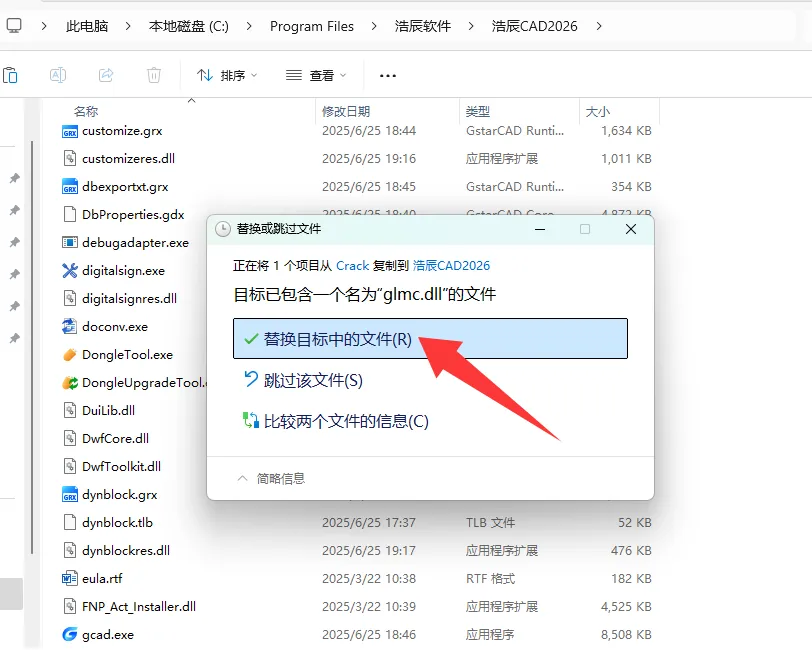Select the docconv.exe application icon

[x=69, y=327]
